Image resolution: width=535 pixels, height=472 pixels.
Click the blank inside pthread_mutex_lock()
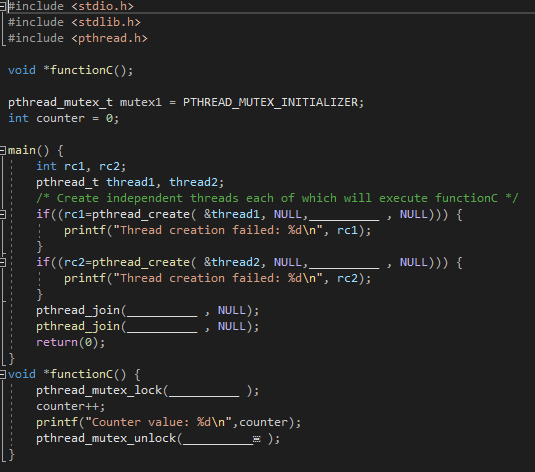(x=204, y=392)
